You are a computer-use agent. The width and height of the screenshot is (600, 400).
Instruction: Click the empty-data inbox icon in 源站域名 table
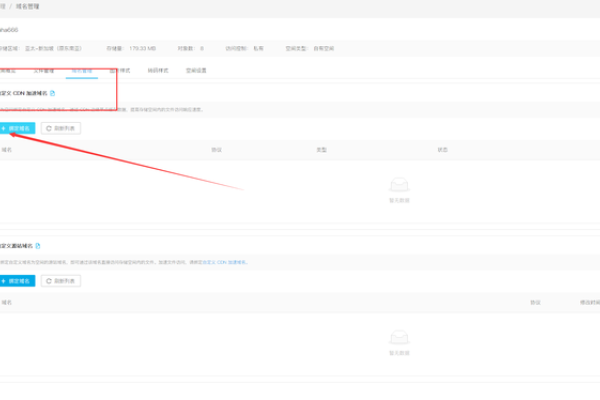[399, 338]
